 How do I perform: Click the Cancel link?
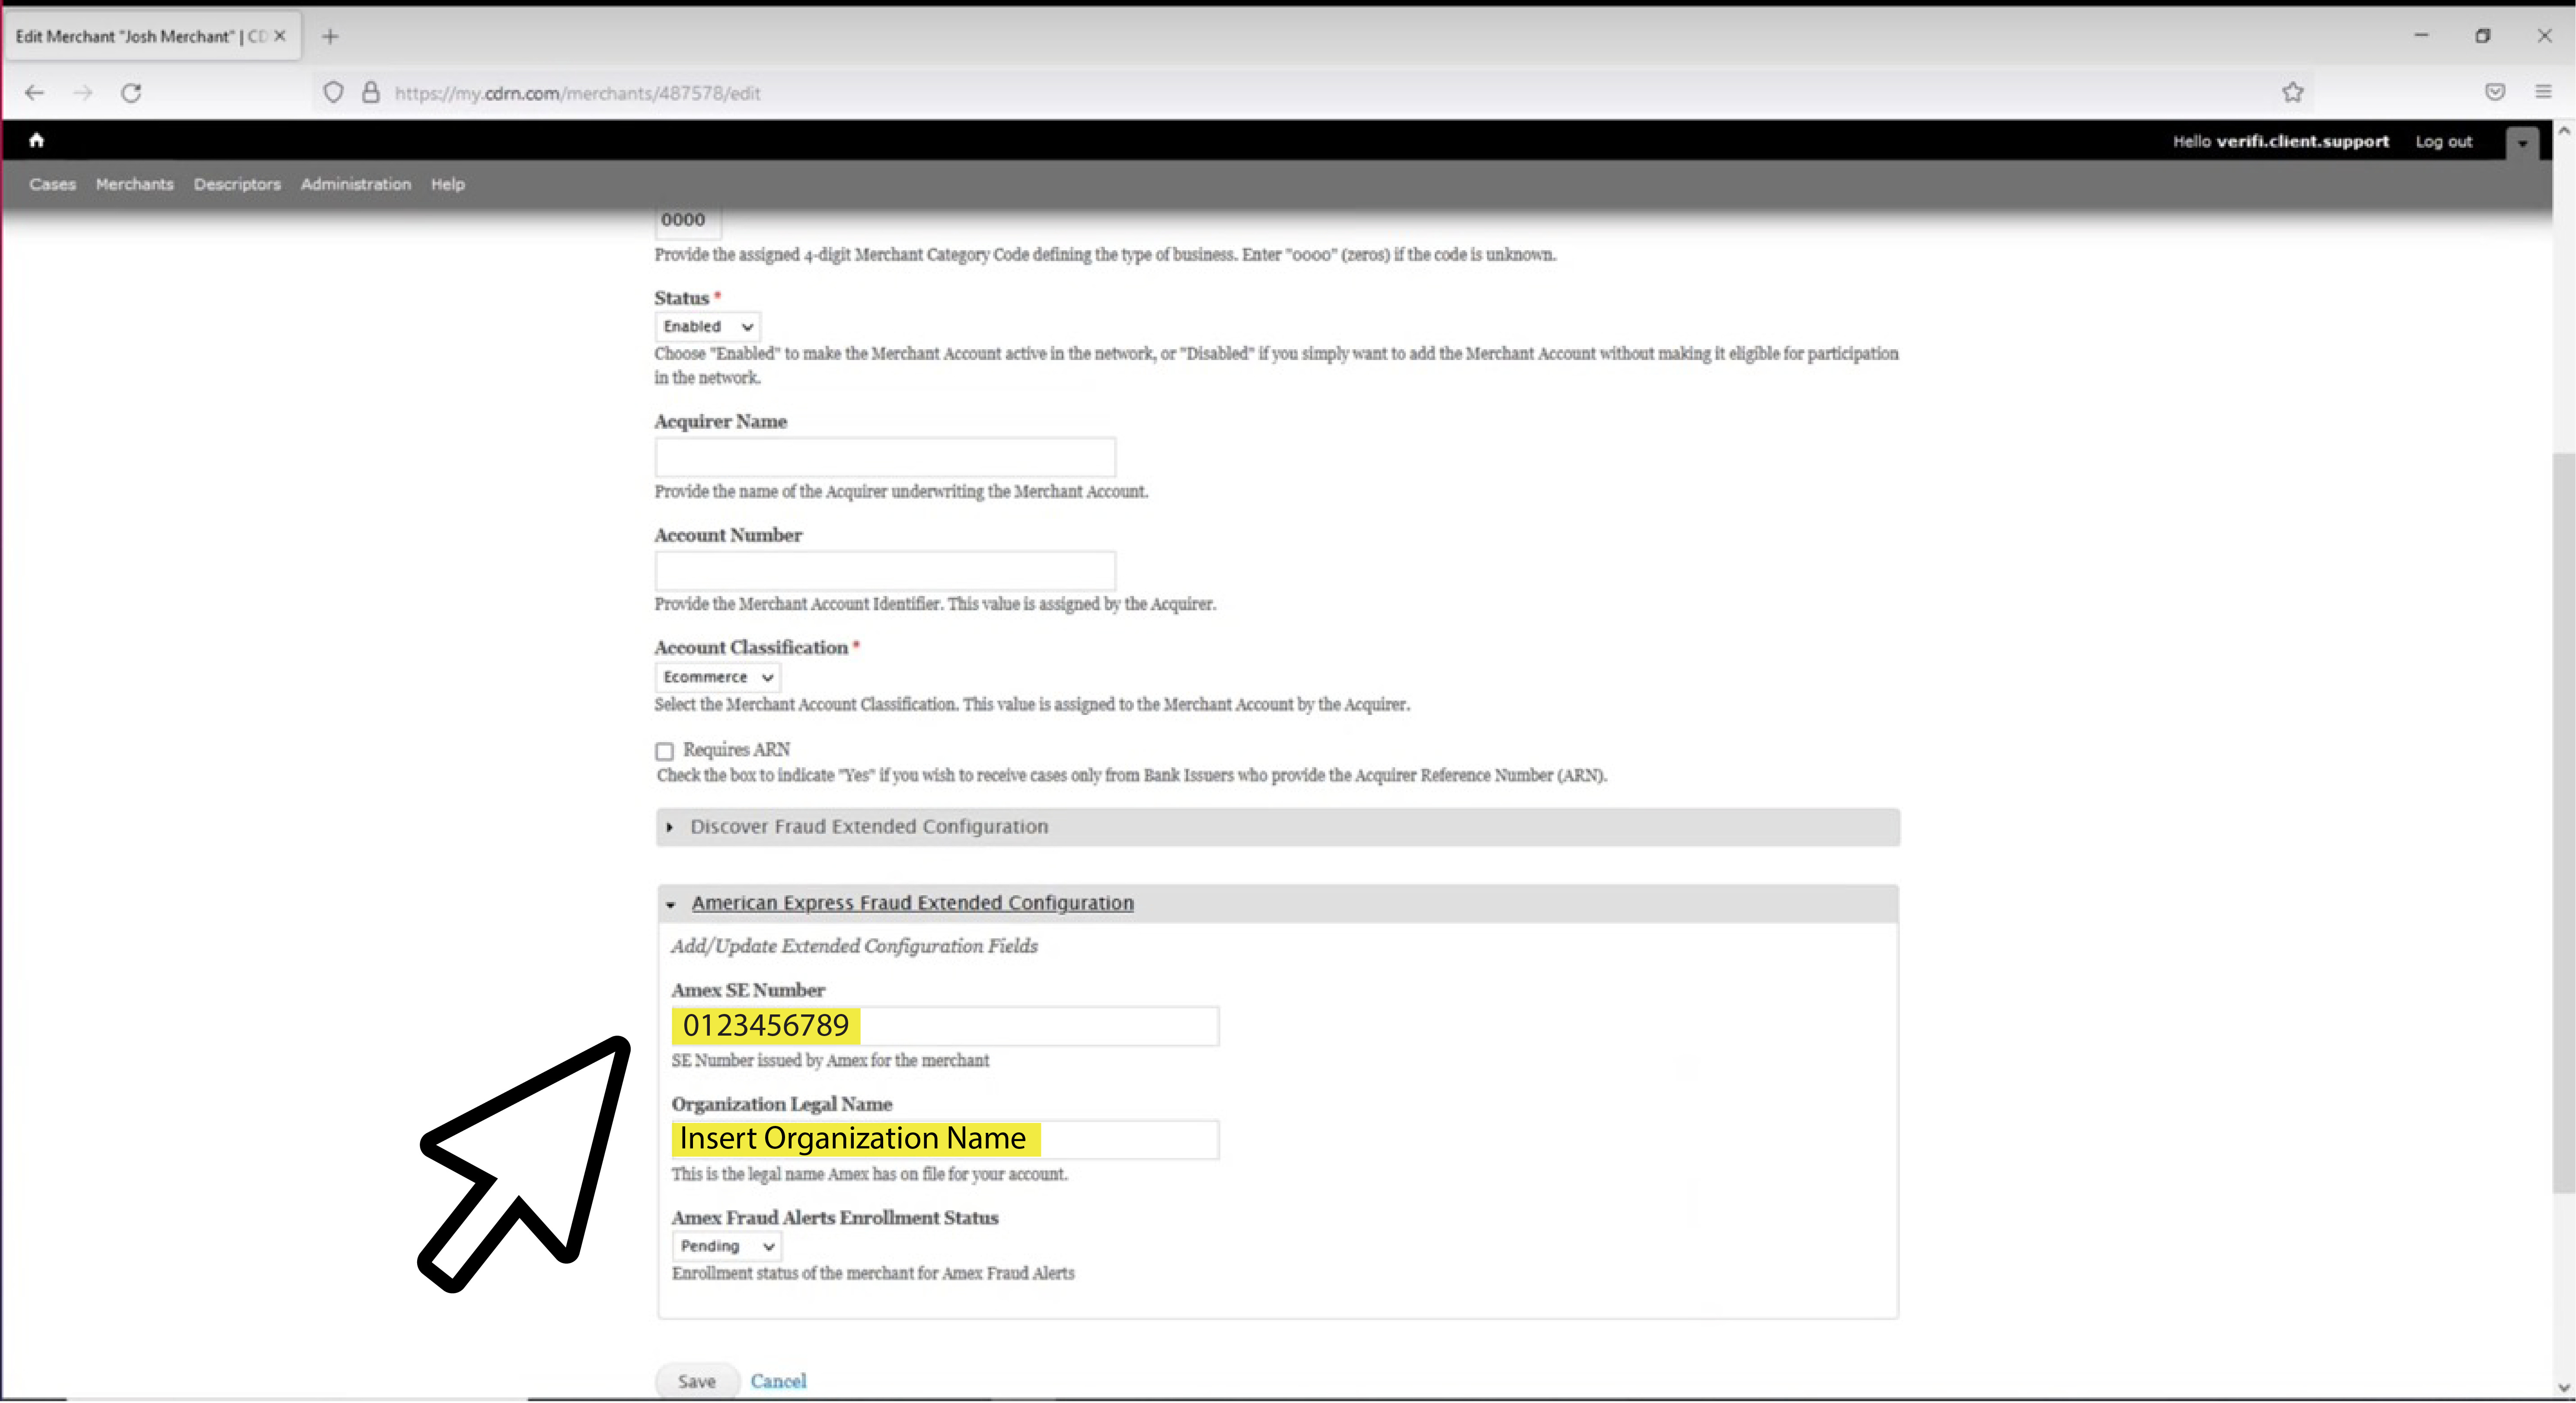pos(778,1381)
